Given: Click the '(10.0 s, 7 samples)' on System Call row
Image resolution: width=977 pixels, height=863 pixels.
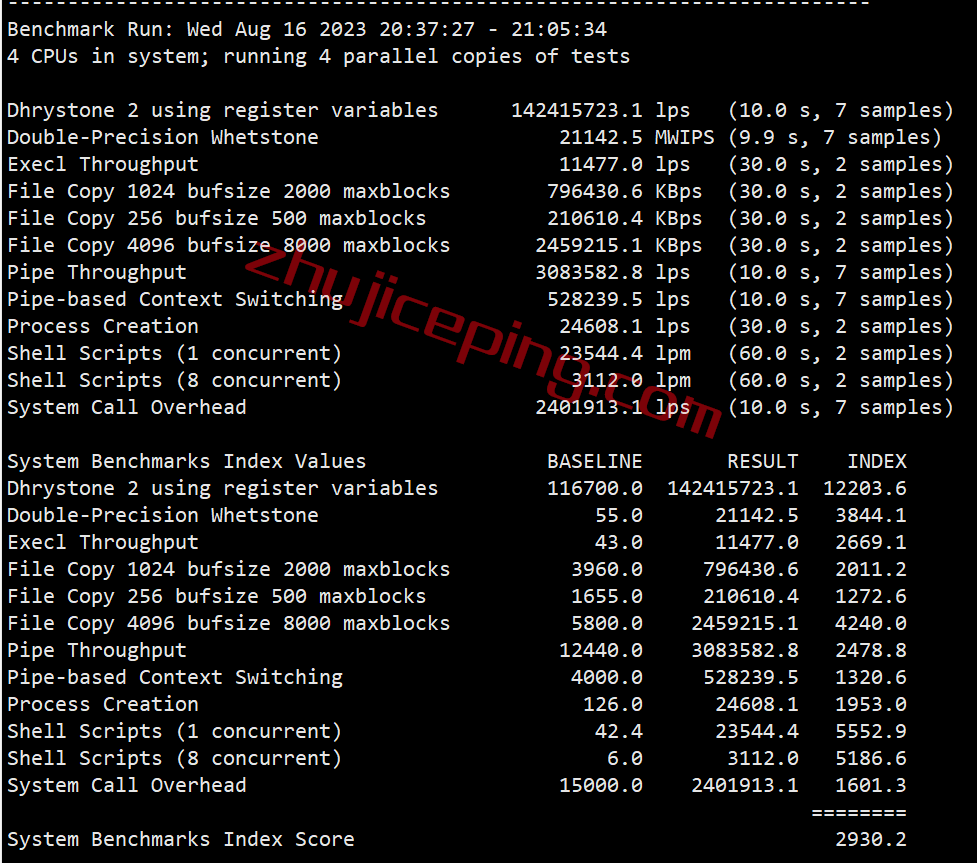Looking at the screenshot, I should [x=841, y=408].
